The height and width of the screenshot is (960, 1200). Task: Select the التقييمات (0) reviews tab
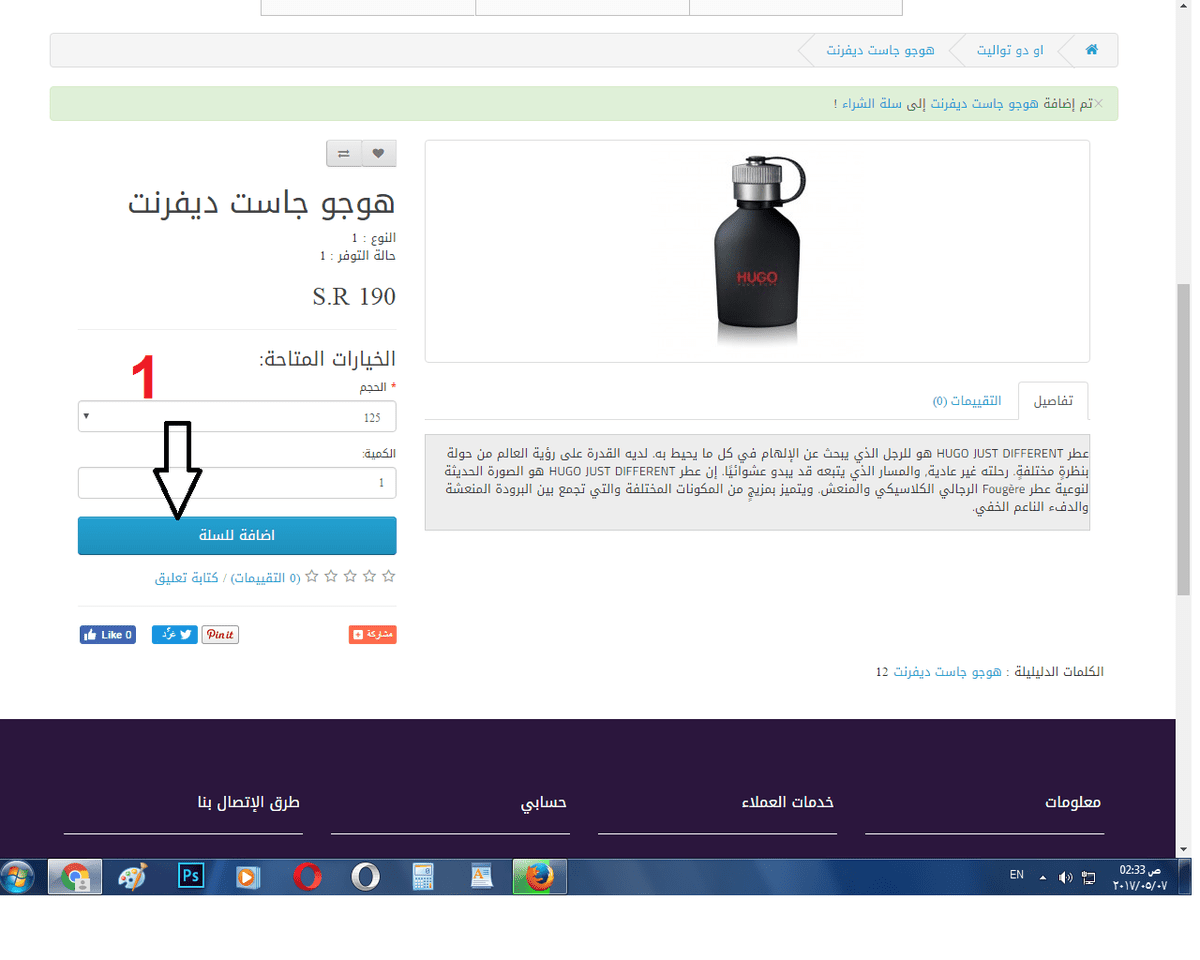coord(967,401)
